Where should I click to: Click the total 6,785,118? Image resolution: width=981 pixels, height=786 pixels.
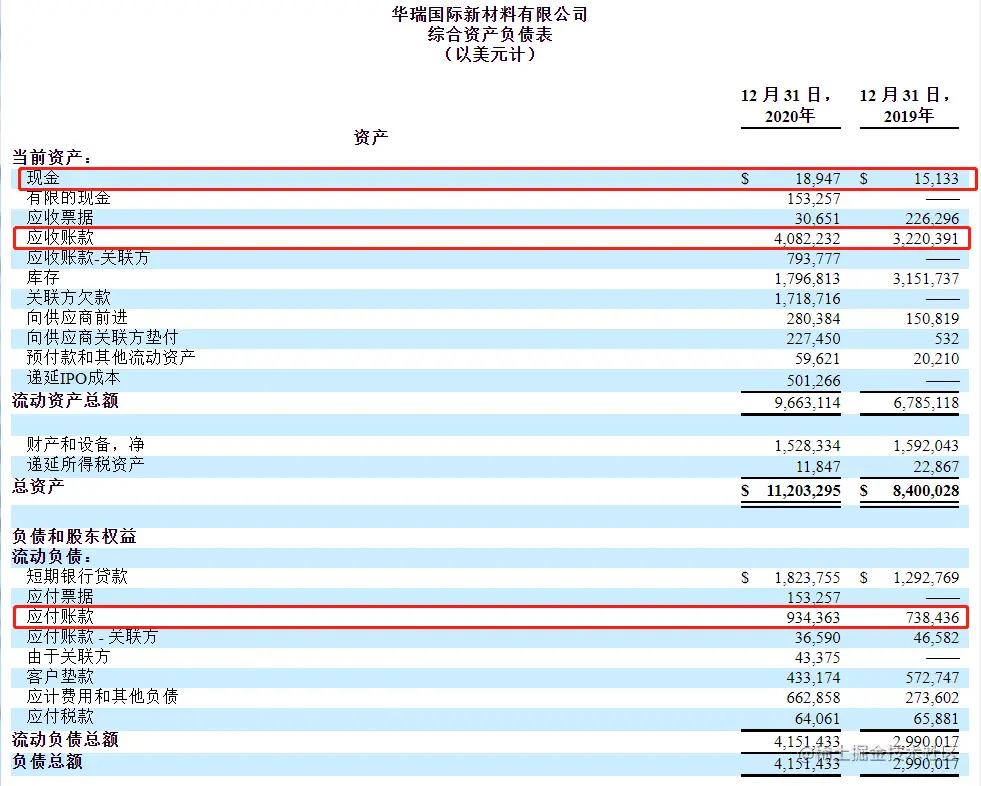pyautogui.click(x=926, y=403)
